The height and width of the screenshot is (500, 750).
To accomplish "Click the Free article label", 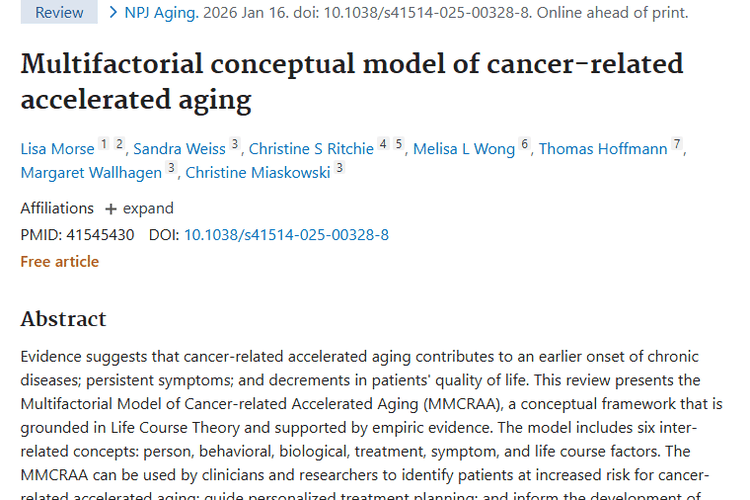I will click(60, 261).
